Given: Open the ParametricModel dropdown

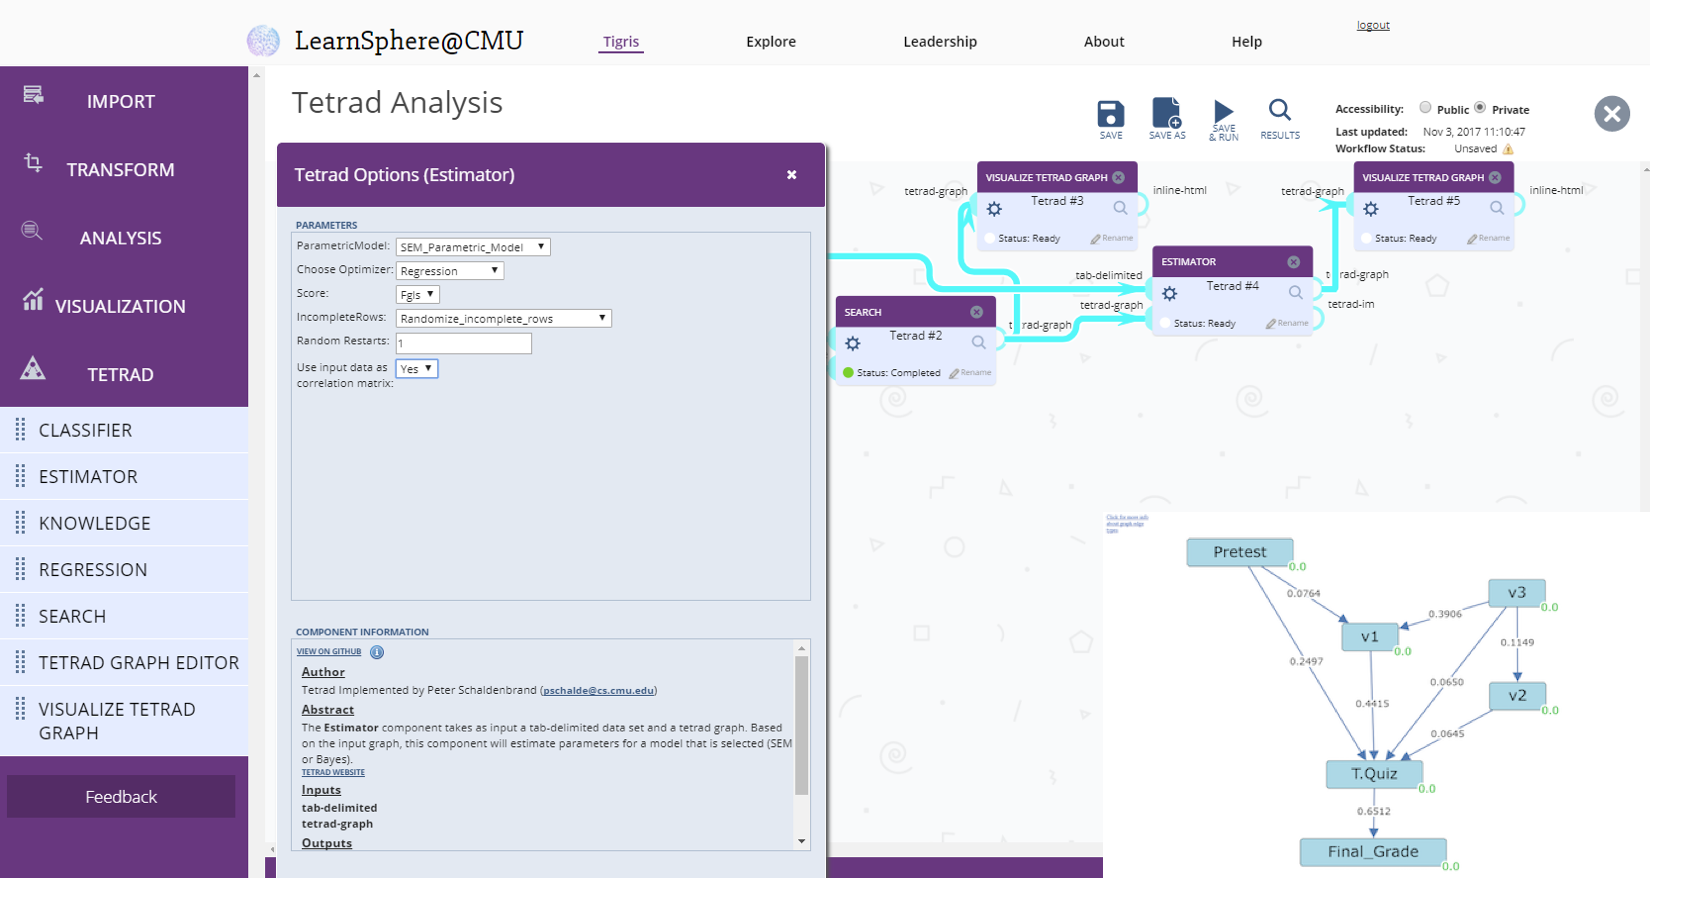Looking at the screenshot, I should (x=473, y=247).
